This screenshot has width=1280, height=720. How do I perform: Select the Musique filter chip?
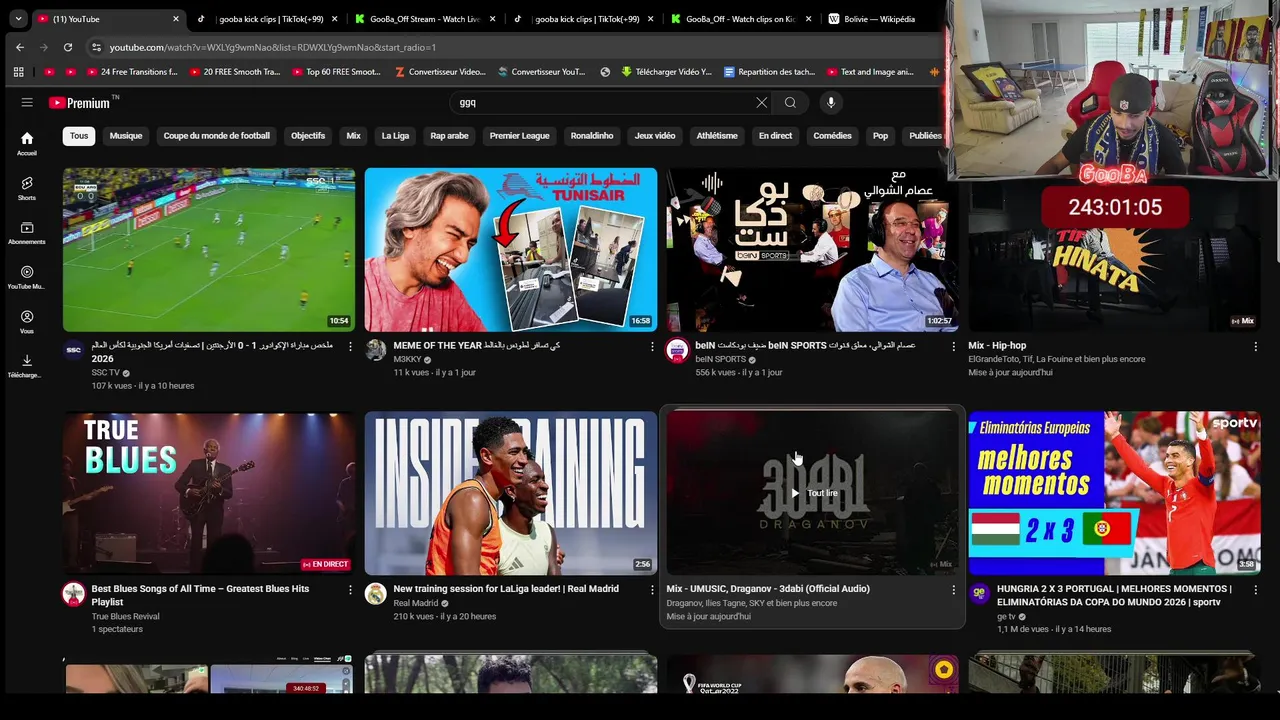pos(126,136)
